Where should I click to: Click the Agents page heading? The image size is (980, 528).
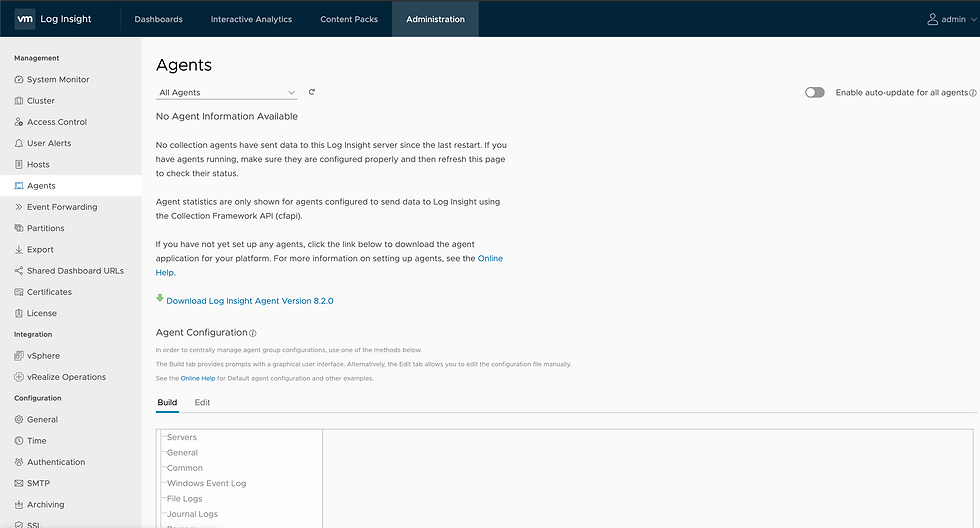point(184,65)
